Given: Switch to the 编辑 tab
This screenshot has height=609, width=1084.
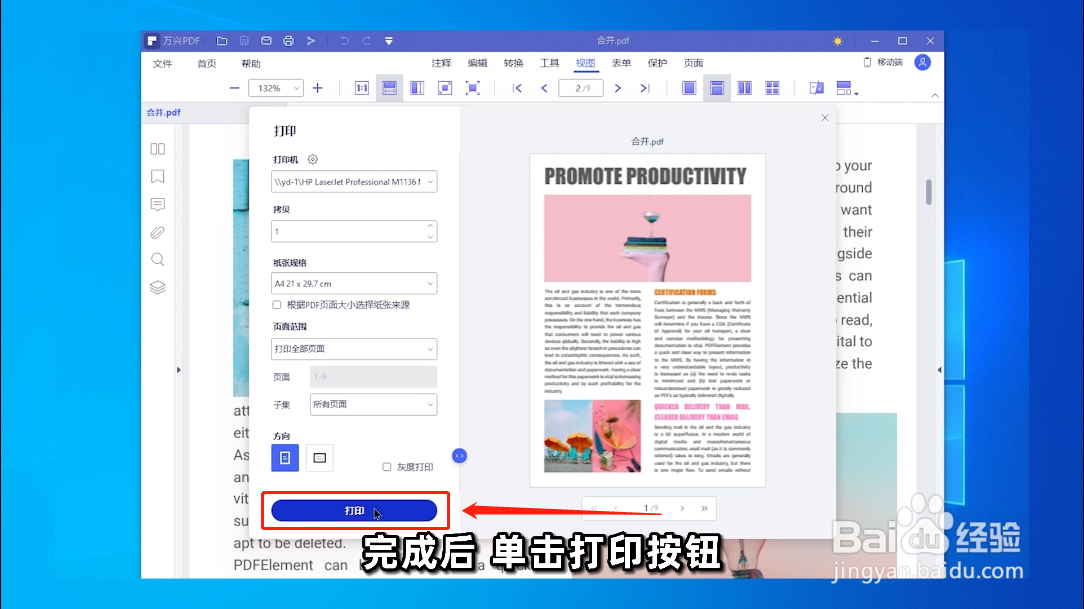Looking at the screenshot, I should coord(477,63).
